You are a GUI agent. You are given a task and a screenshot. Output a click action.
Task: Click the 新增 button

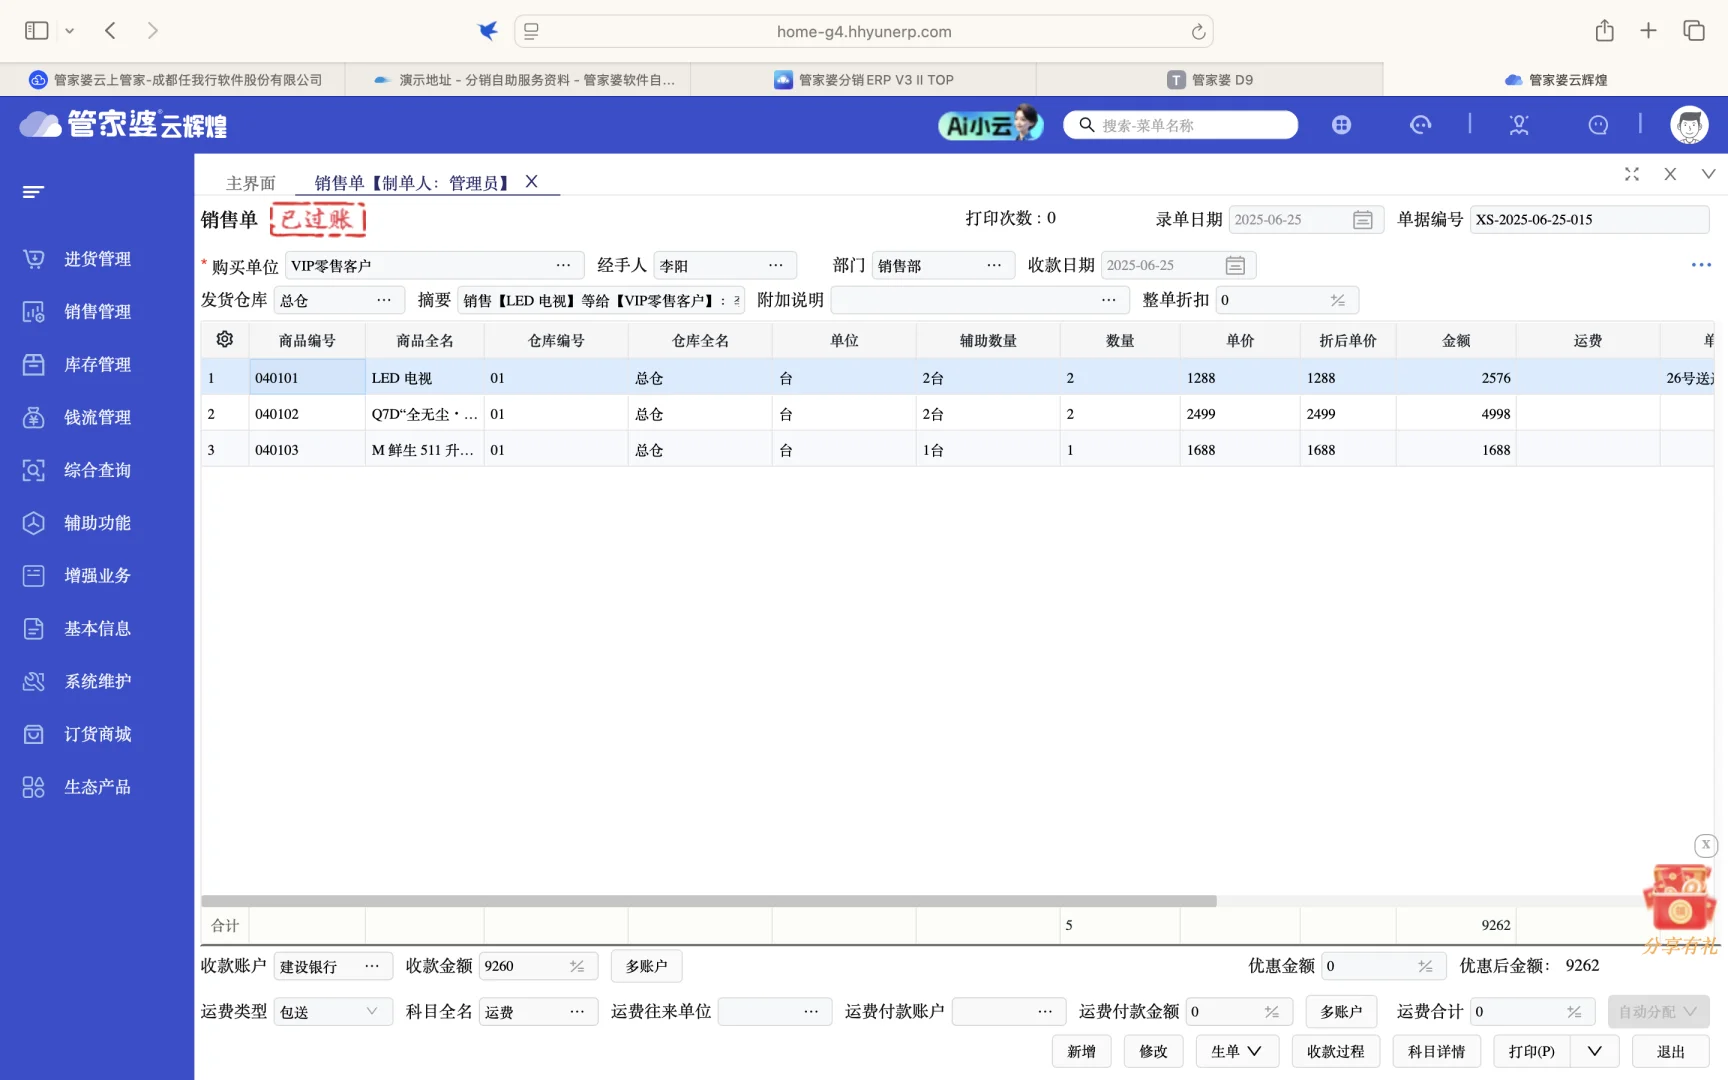tap(1081, 1051)
